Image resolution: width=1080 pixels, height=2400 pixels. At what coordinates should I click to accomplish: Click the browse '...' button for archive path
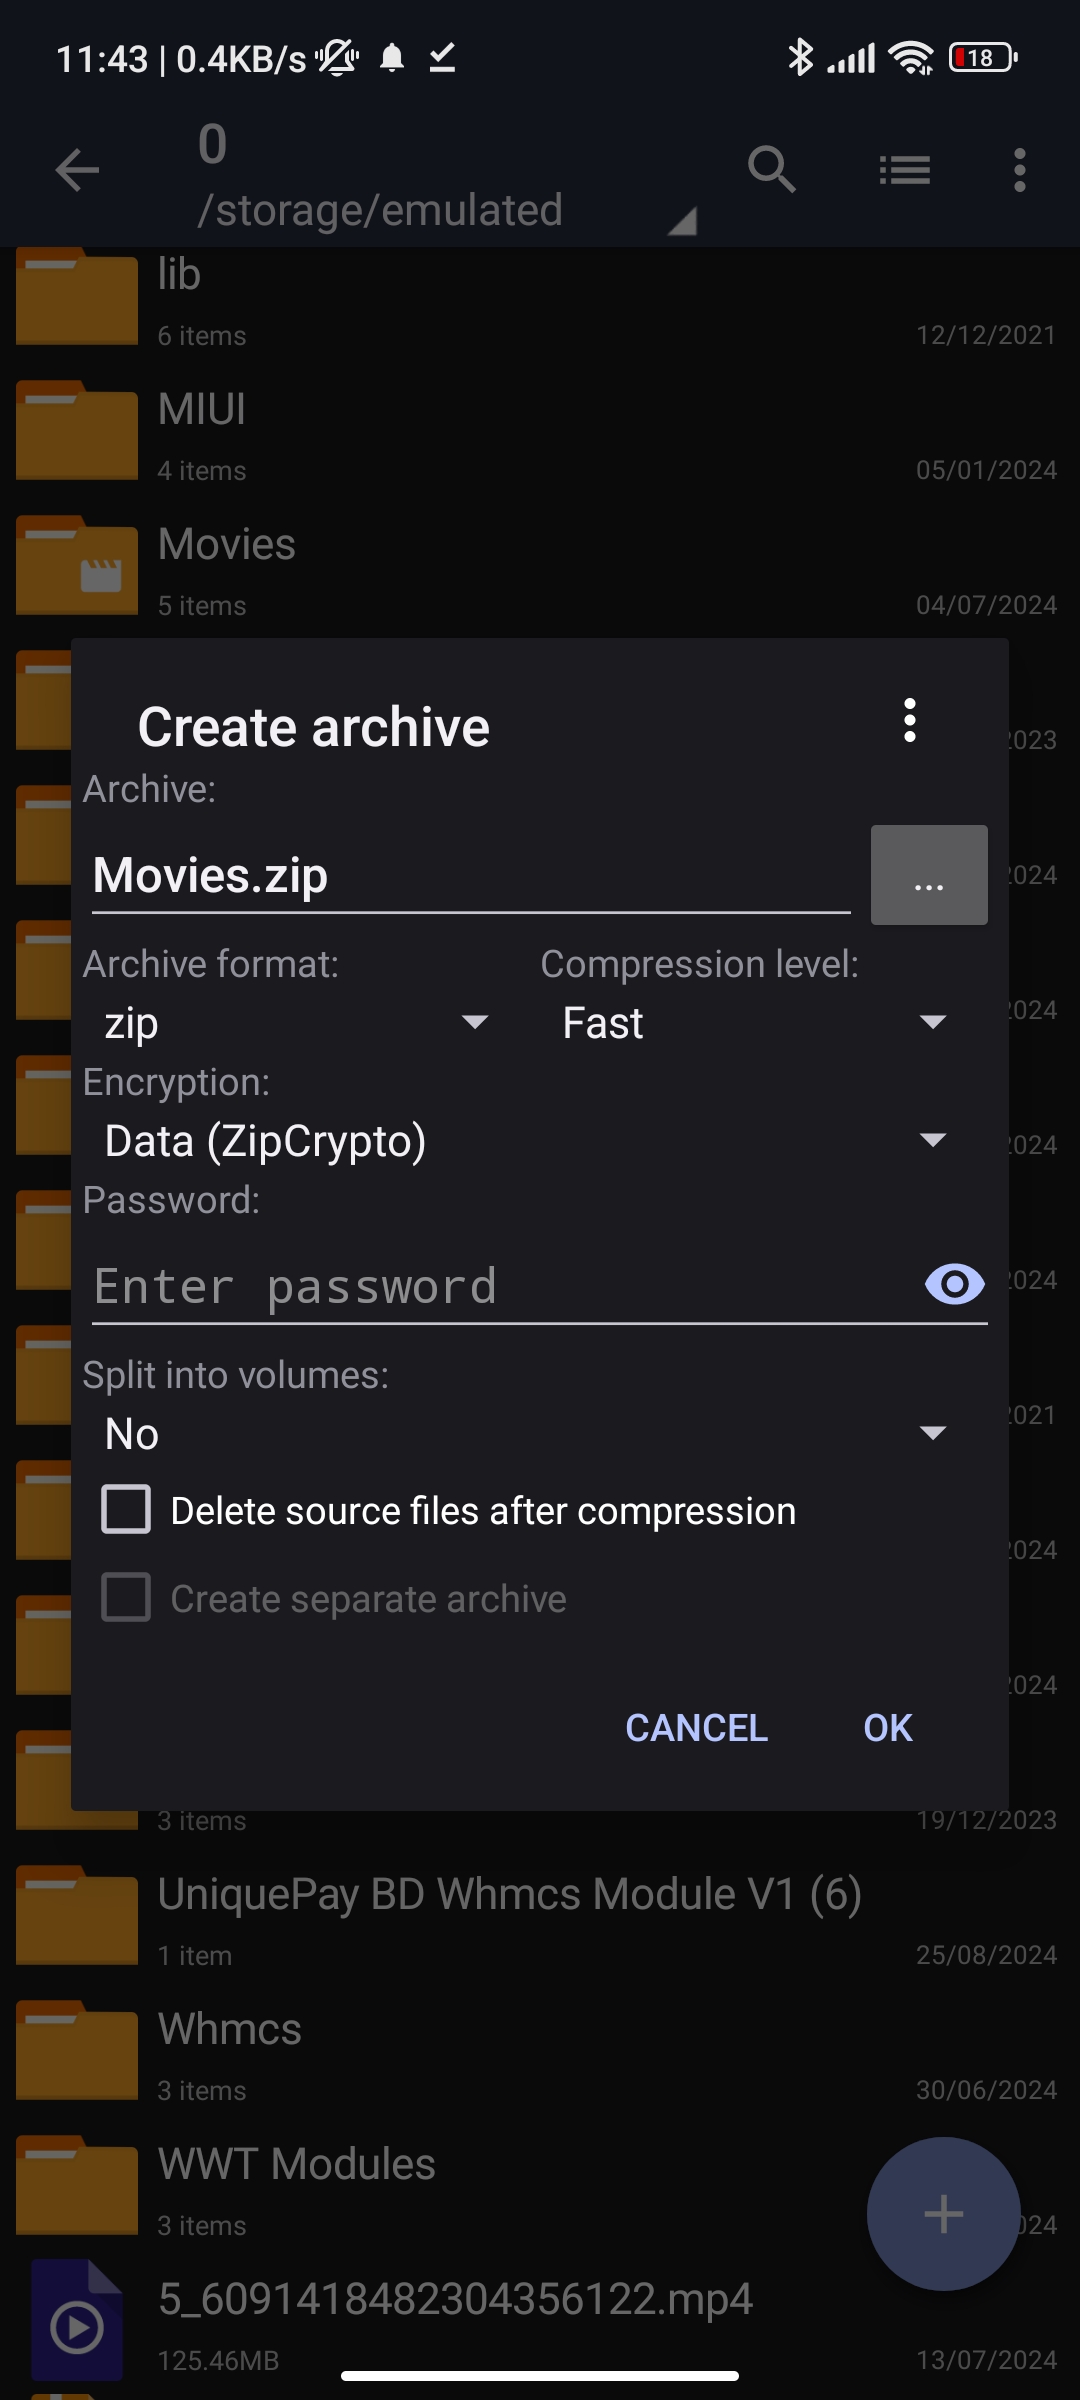tap(929, 875)
